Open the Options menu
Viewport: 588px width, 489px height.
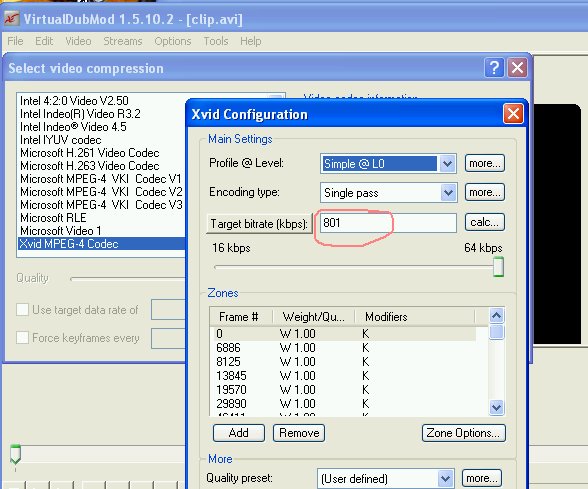(x=172, y=41)
